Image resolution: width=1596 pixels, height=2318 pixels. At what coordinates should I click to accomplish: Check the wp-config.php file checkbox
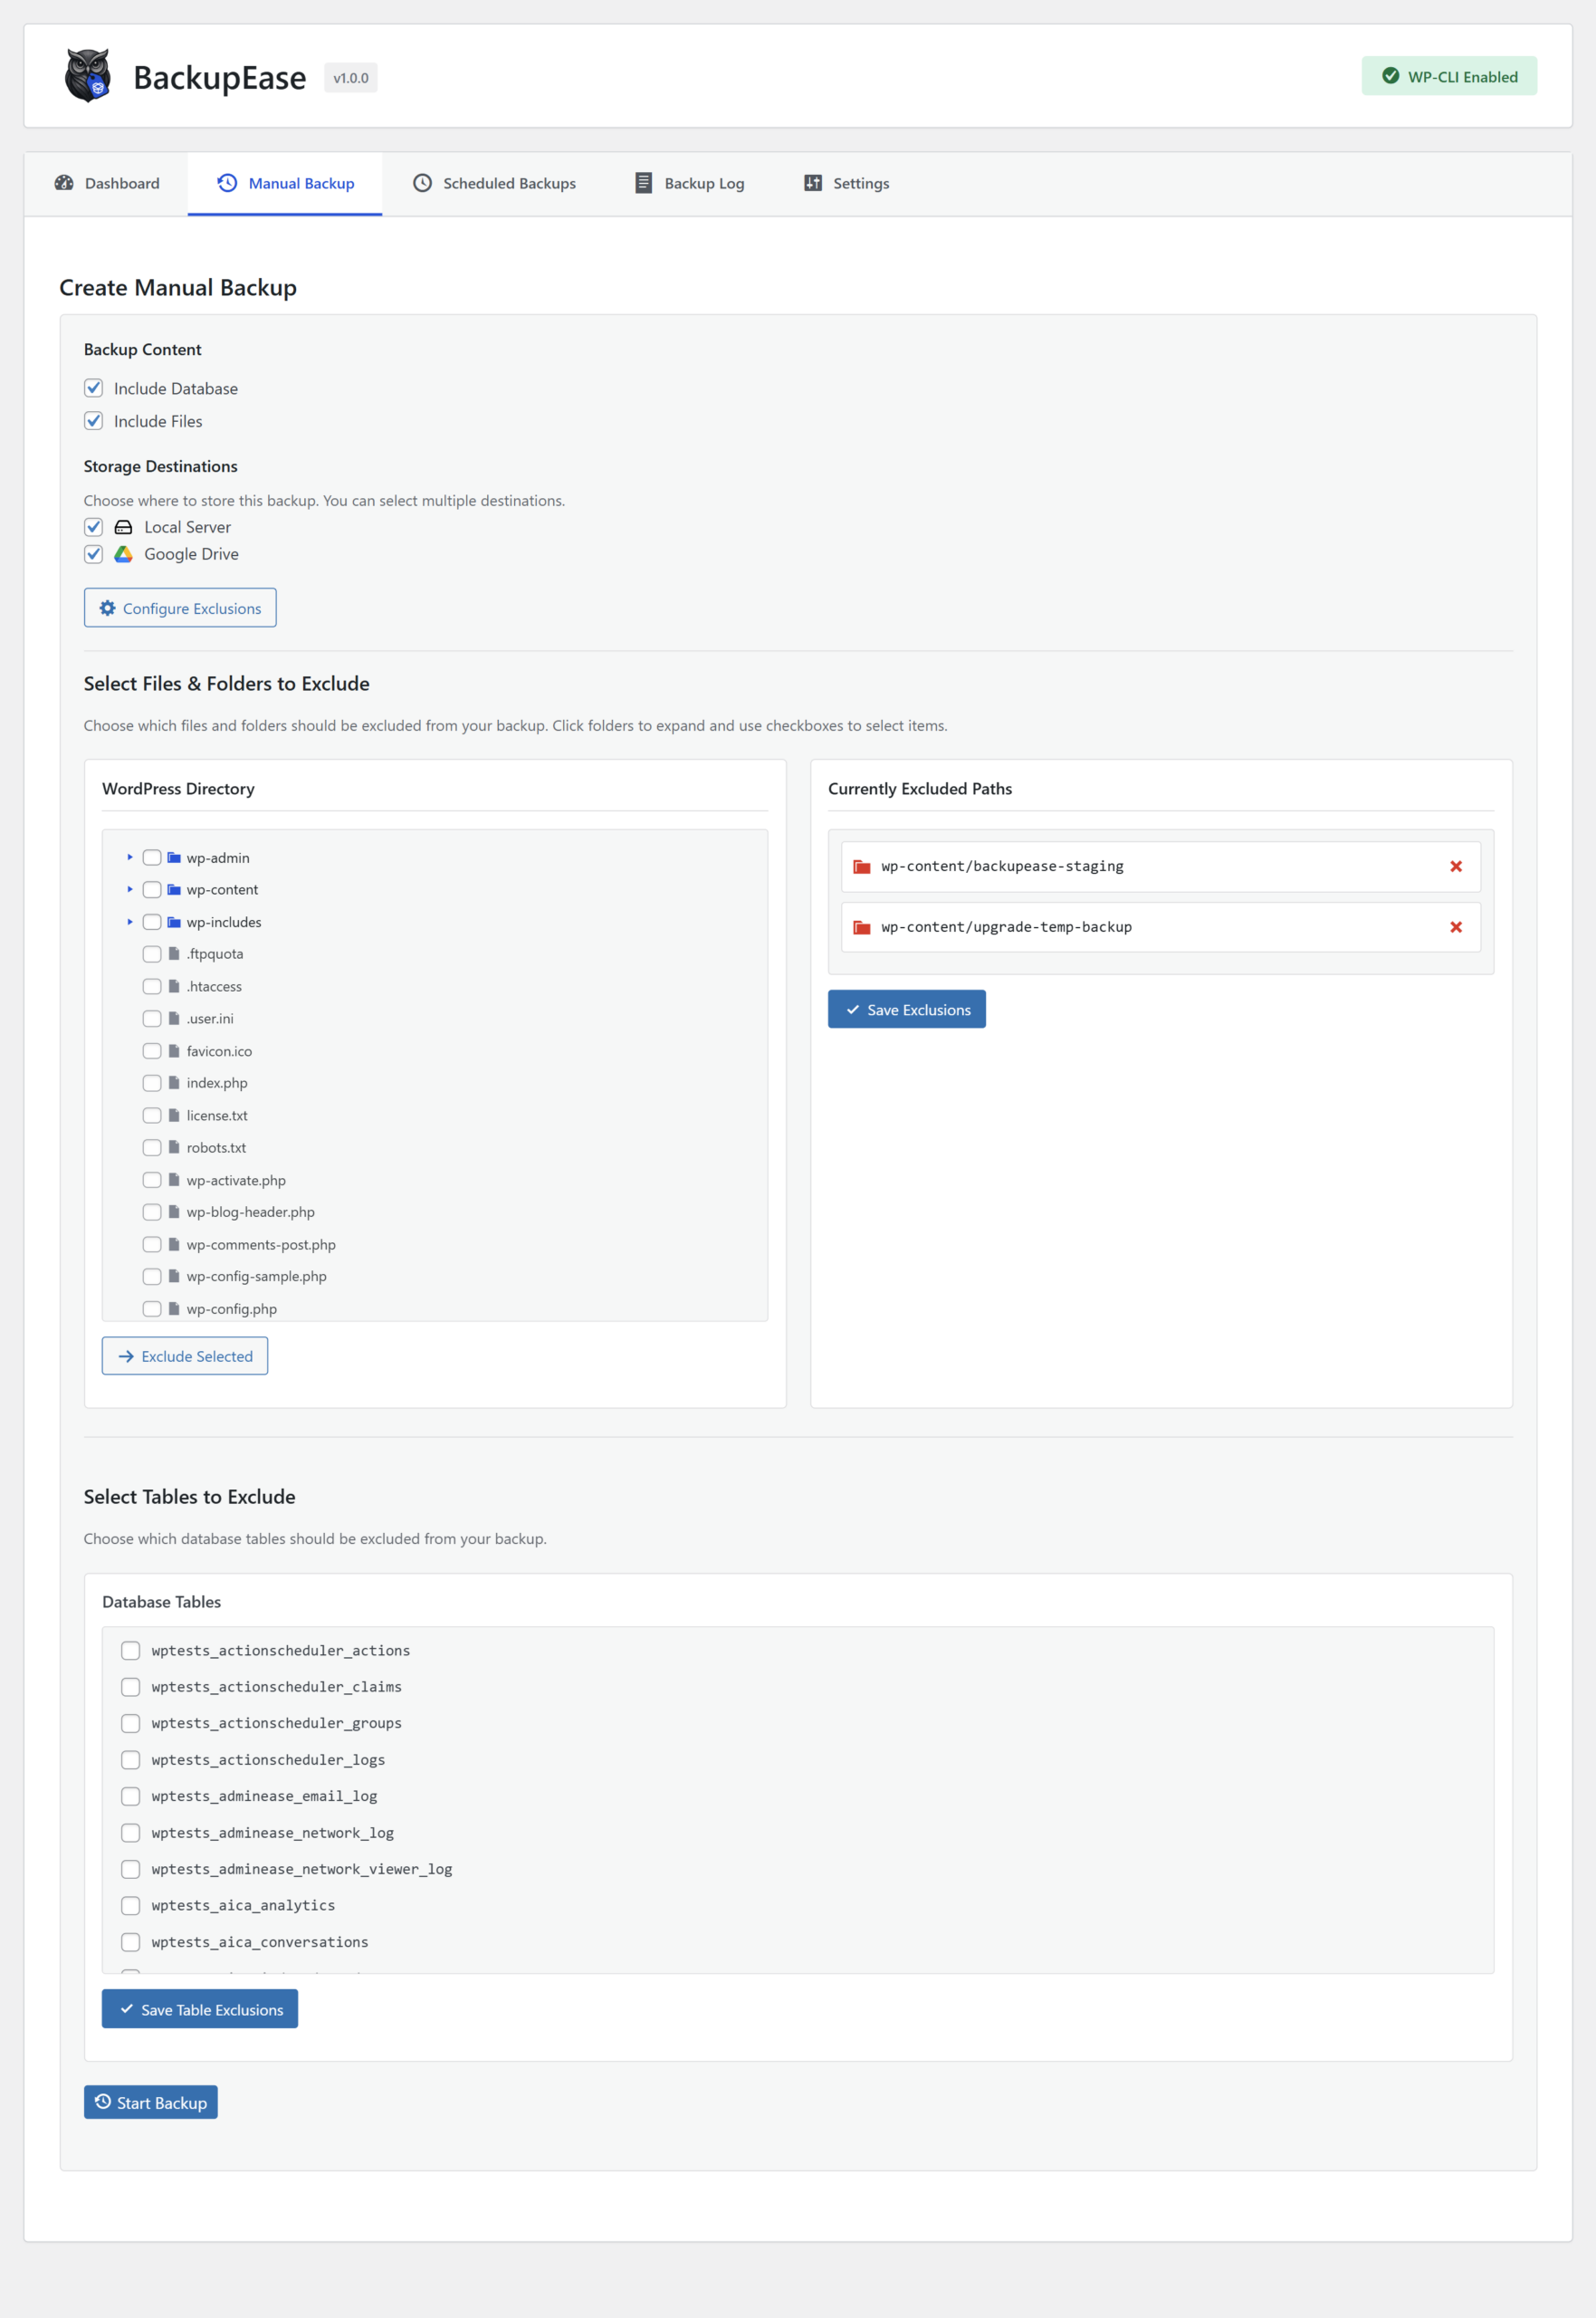pyautogui.click(x=152, y=1308)
